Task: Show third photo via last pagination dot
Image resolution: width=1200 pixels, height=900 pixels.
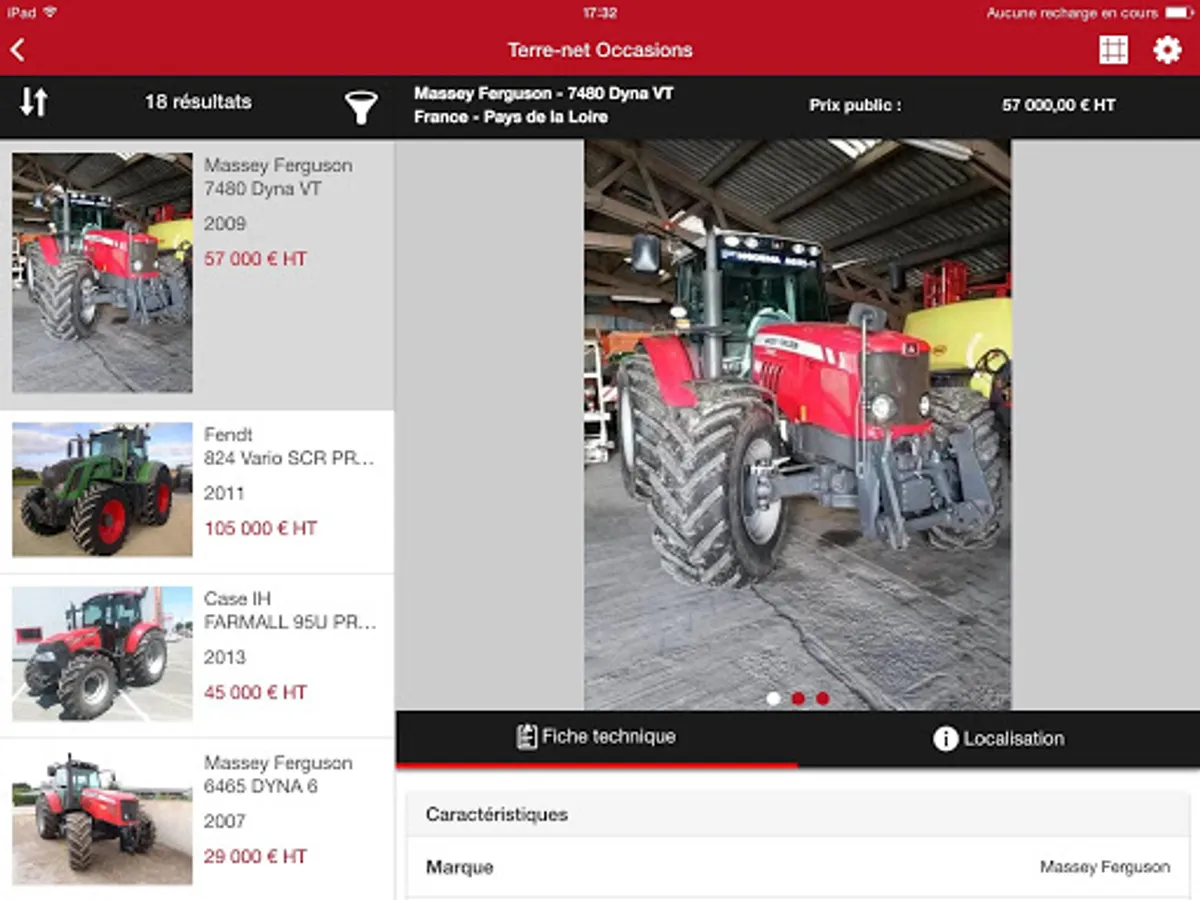Action: pyautogui.click(x=822, y=699)
